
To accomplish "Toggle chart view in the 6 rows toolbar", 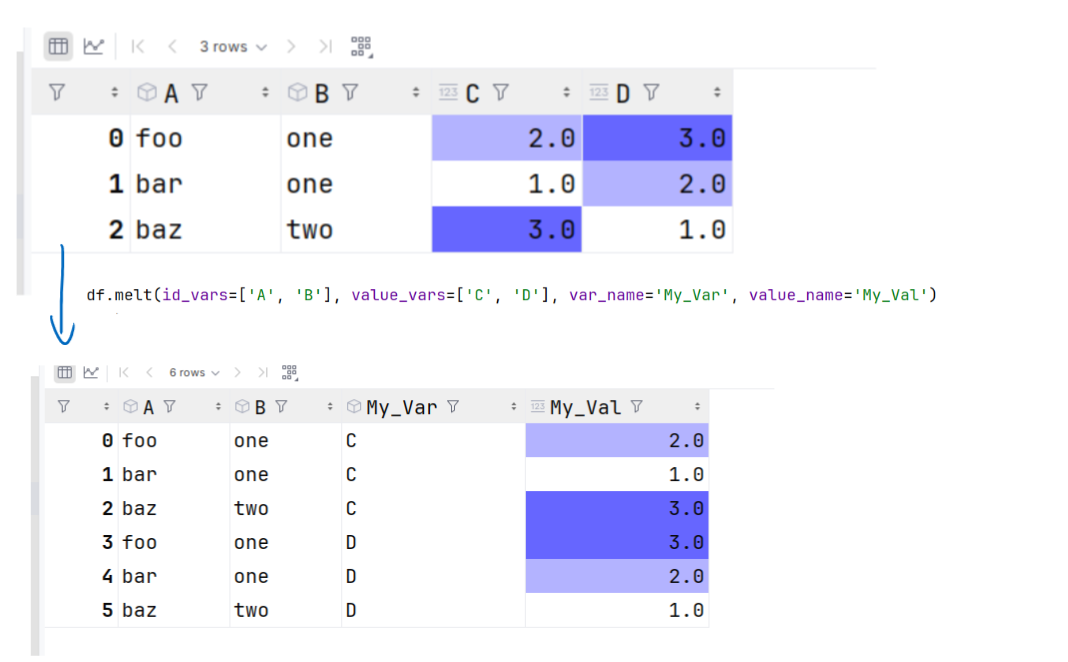I will click(x=91, y=373).
